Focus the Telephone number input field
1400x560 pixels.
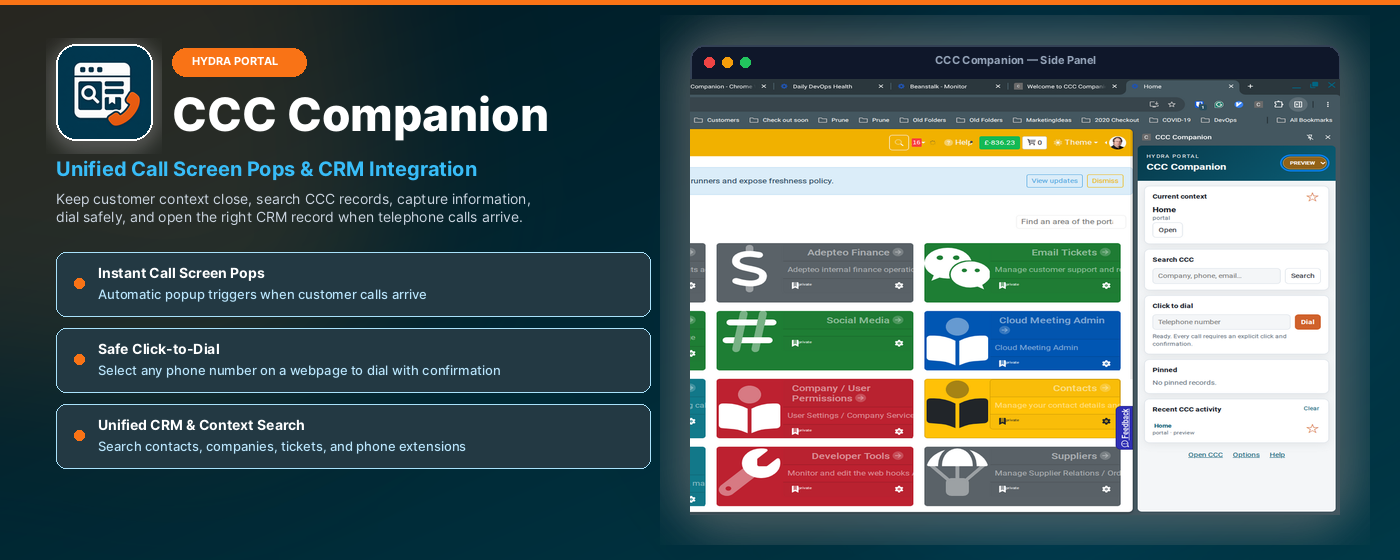(x=1221, y=322)
